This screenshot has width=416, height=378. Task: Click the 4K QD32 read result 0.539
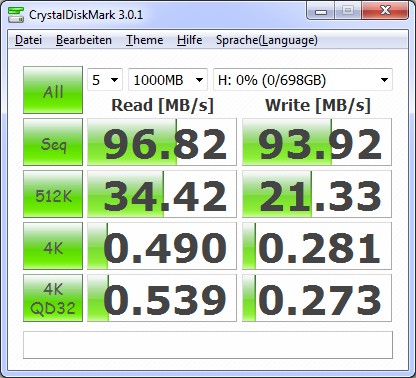(x=162, y=298)
